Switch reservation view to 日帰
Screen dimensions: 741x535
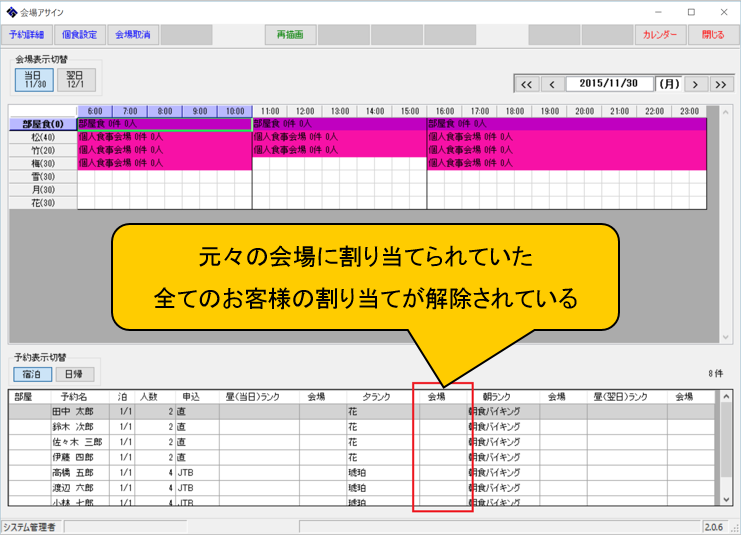pyautogui.click(x=69, y=374)
